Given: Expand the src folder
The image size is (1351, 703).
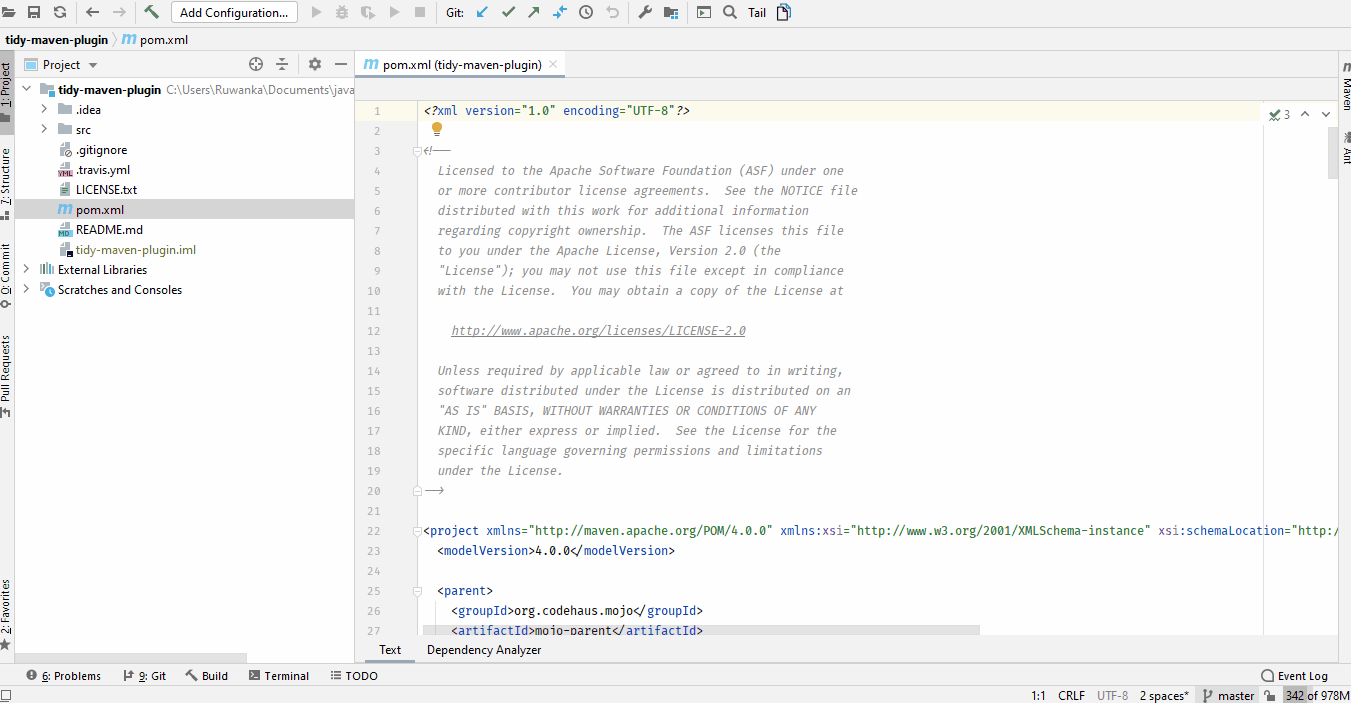Looking at the screenshot, I should pos(43,129).
